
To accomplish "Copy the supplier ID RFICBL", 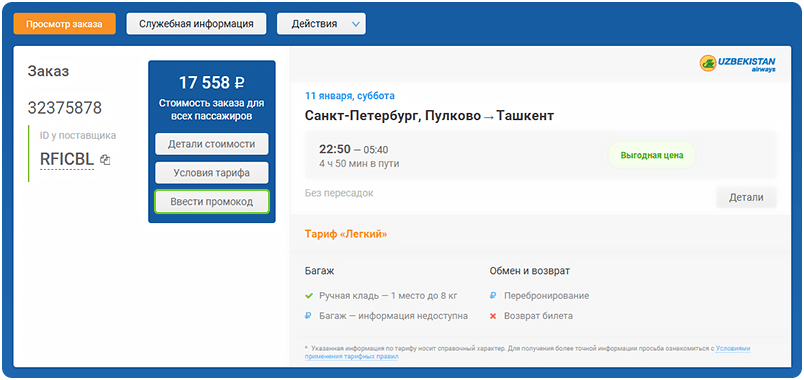I will (105, 160).
